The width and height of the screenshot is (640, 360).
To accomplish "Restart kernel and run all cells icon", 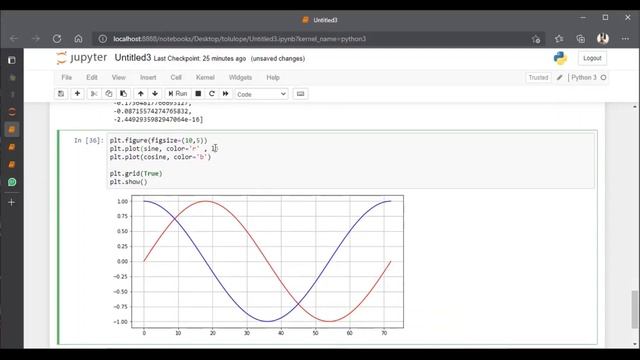I will click(225, 94).
